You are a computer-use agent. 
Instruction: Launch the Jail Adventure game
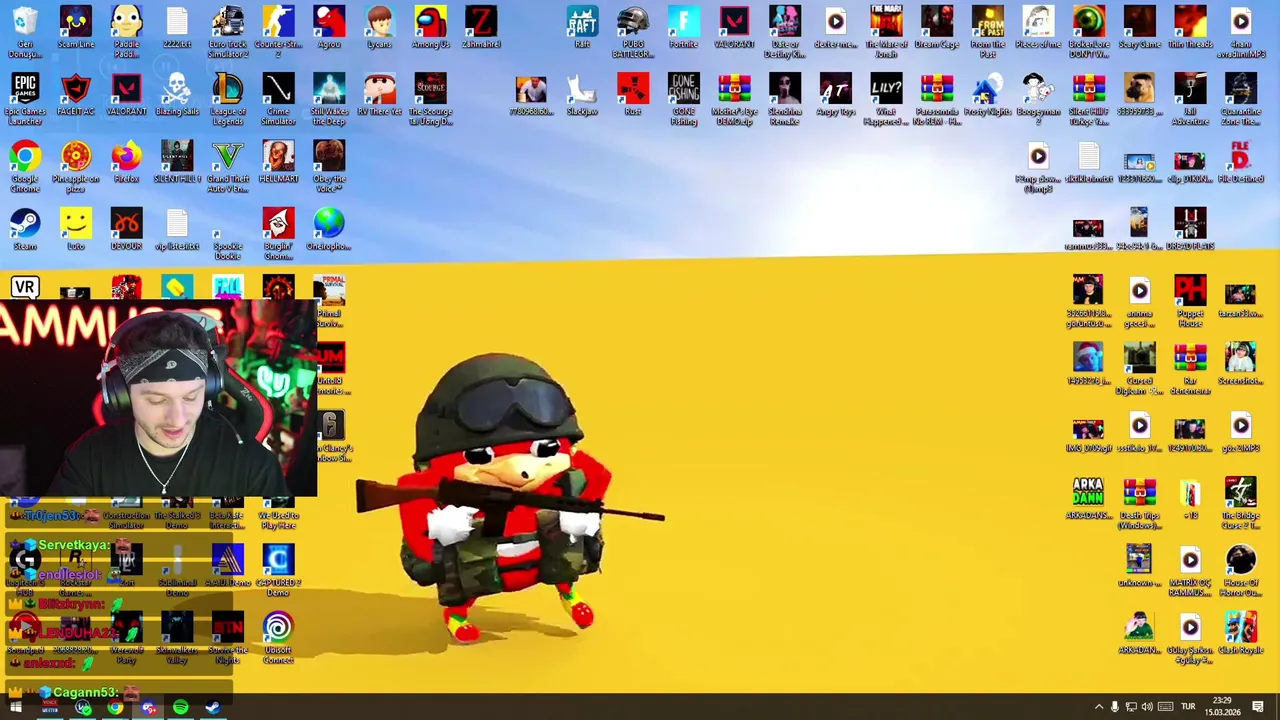click(x=1190, y=99)
